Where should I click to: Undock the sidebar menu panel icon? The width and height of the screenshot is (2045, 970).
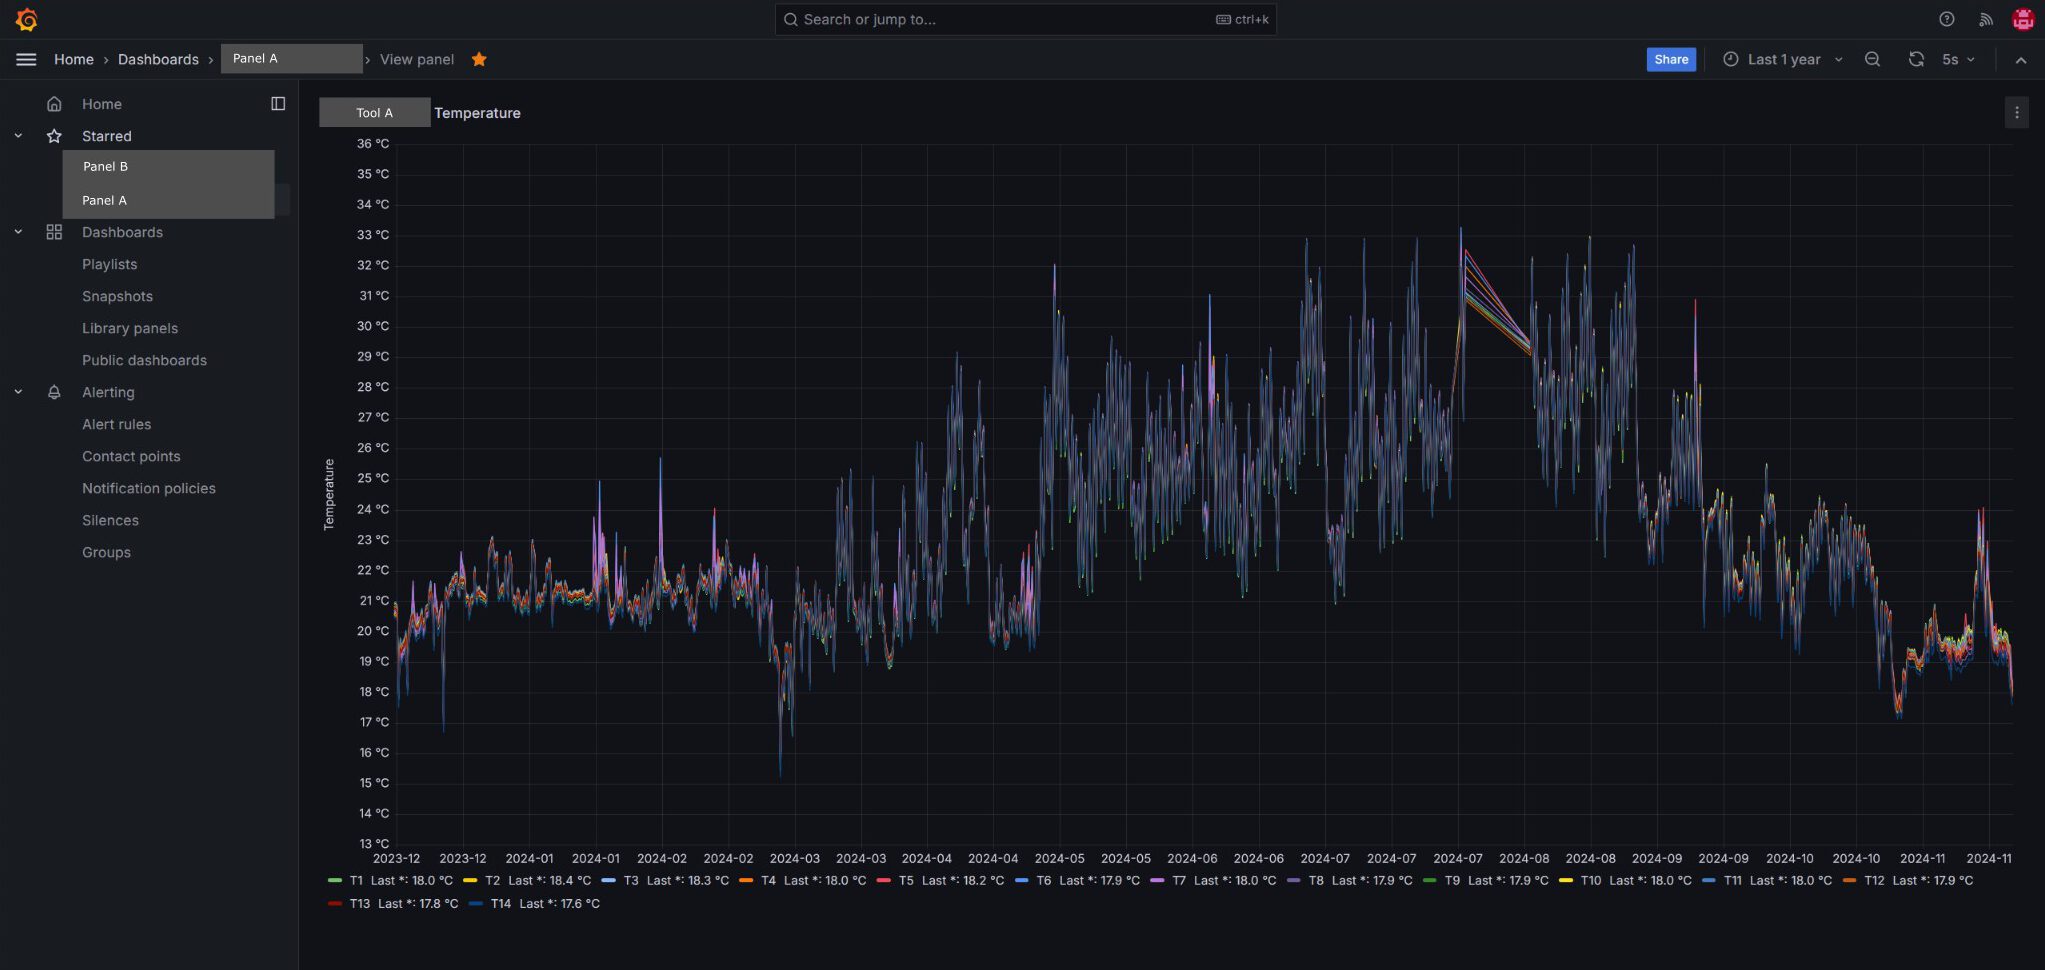pyautogui.click(x=278, y=104)
